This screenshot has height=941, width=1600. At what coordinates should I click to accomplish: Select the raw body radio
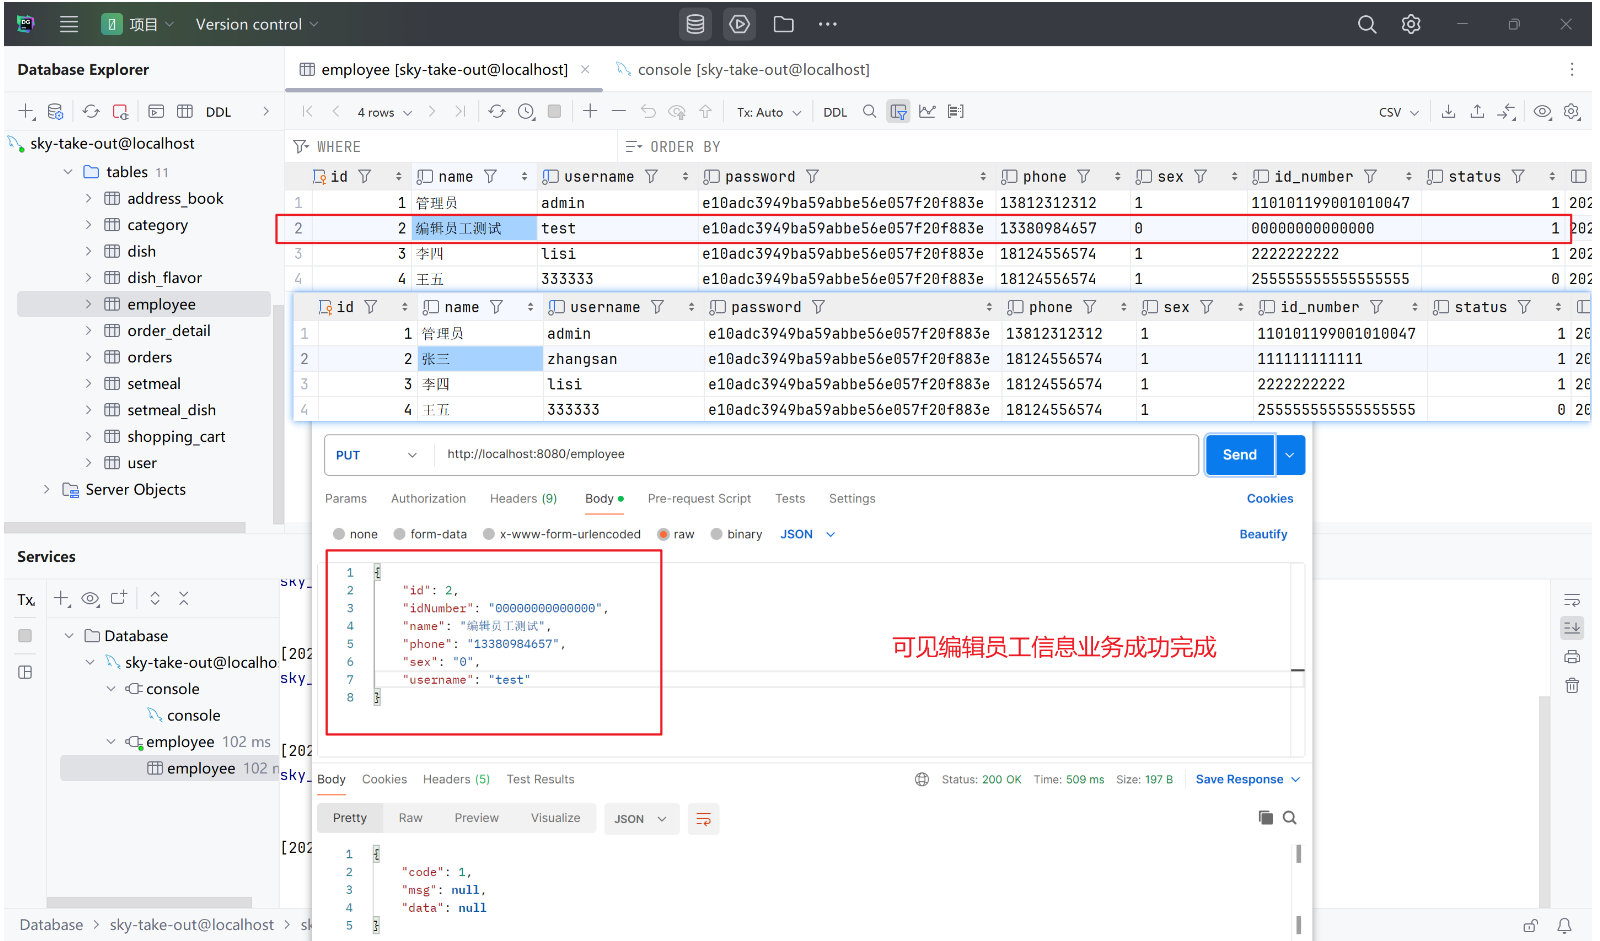pos(663,534)
